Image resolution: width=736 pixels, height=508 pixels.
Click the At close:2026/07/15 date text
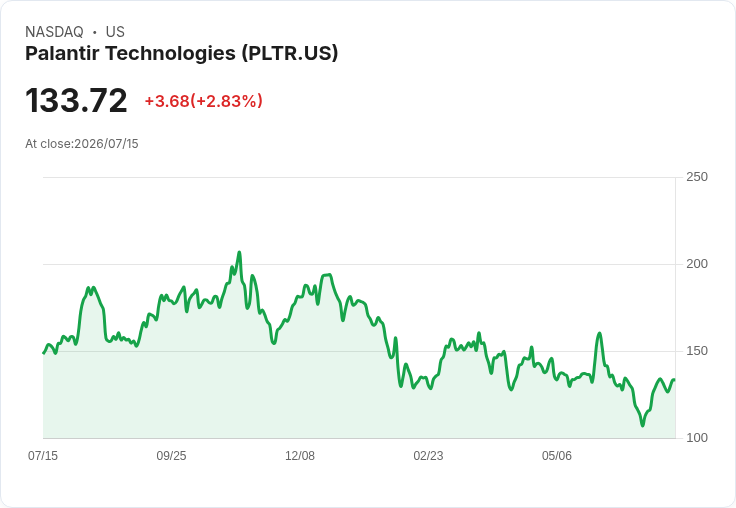tap(82, 144)
